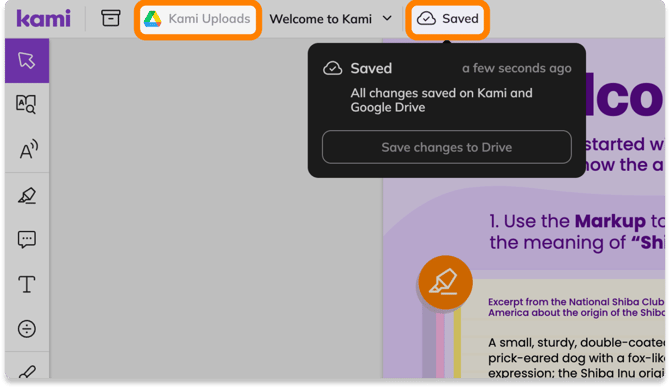Viewport: 670px width, 388px height.
Task: Click 'Use the Markup' instruction text
Action: pyautogui.click(x=577, y=232)
